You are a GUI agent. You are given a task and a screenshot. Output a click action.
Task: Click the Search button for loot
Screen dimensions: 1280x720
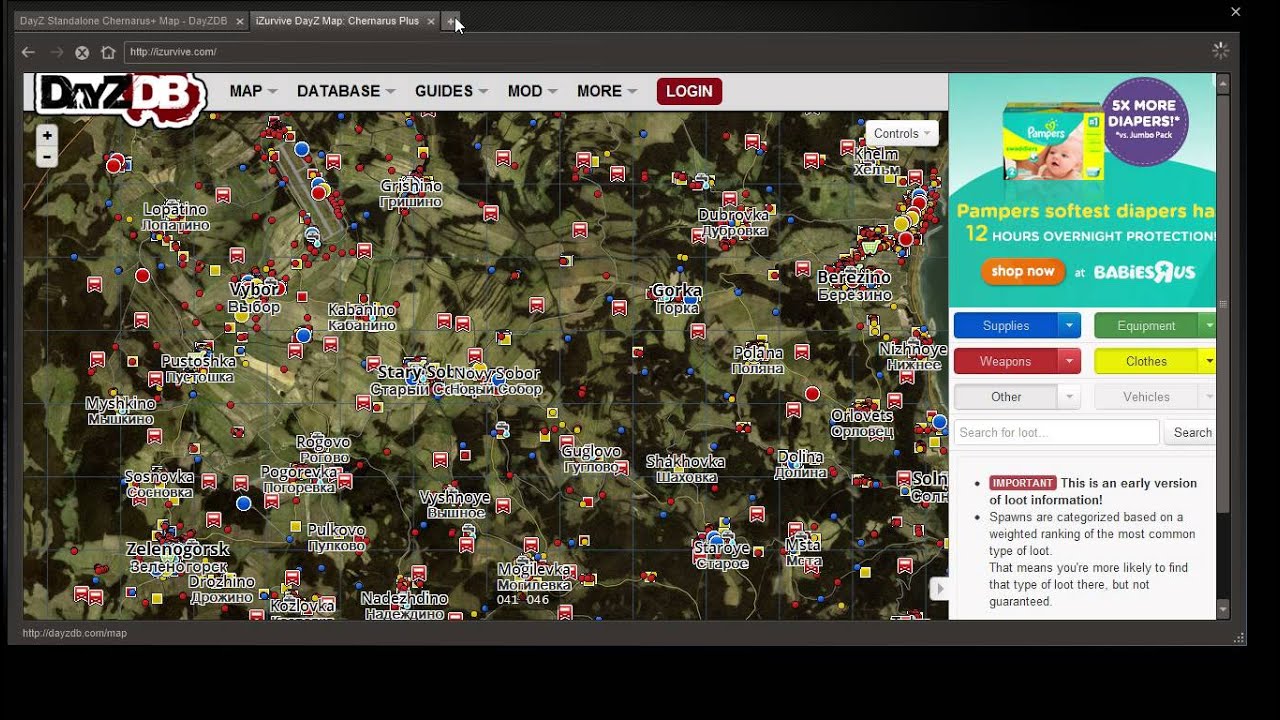coord(1192,432)
